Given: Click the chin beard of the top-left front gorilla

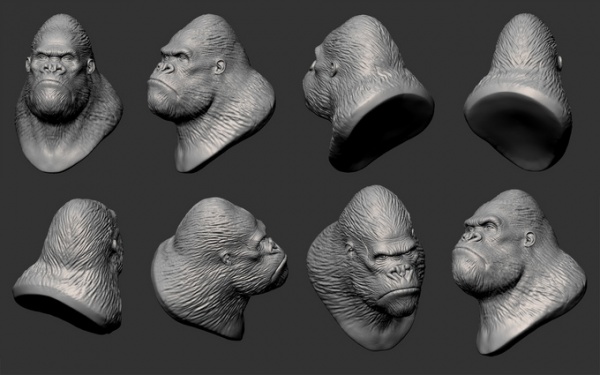Looking at the screenshot, I should [55, 99].
